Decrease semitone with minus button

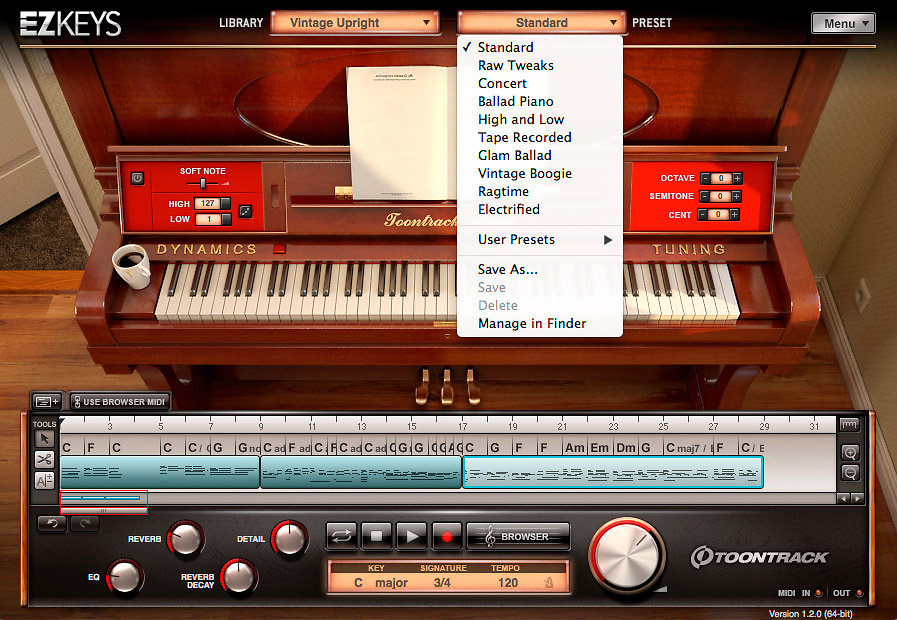click(704, 196)
